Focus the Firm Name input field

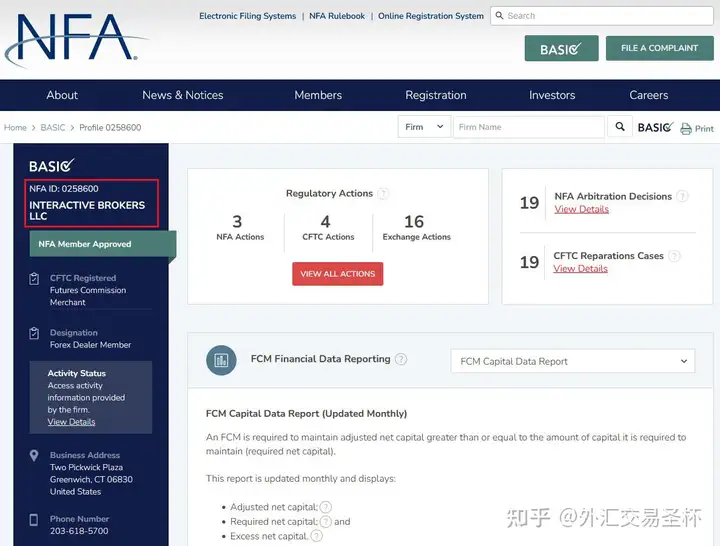coord(529,127)
